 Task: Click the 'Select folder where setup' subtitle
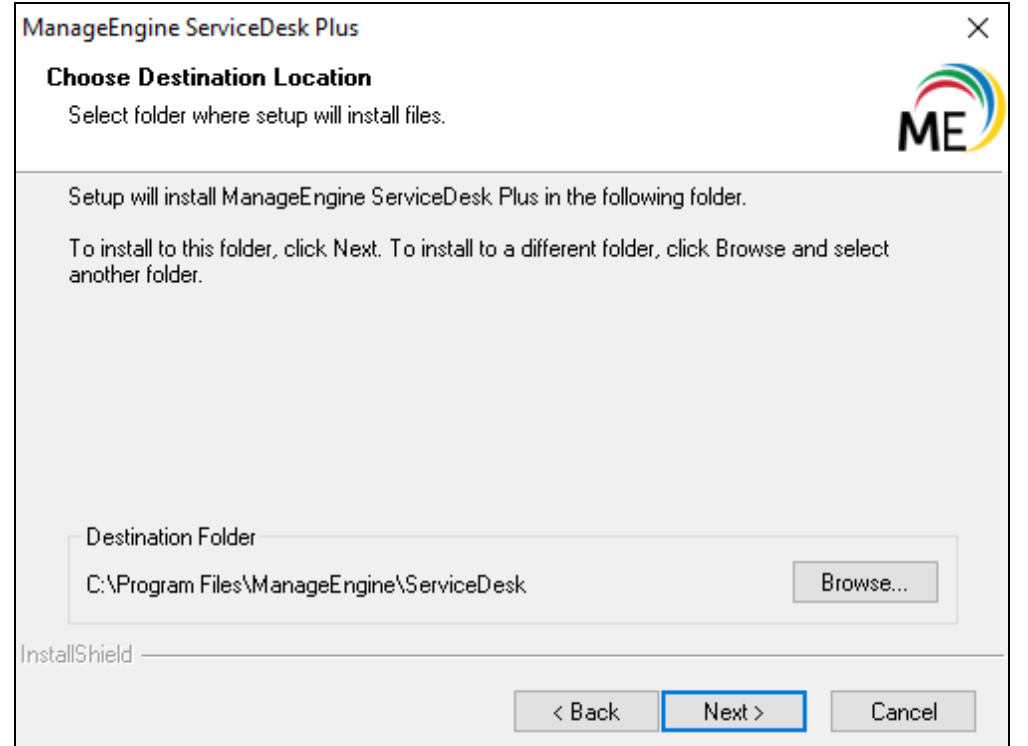coord(256,116)
